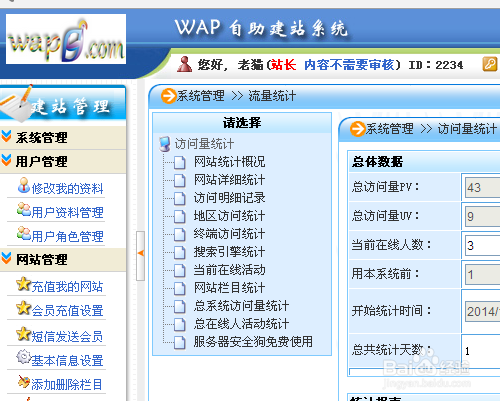Click the key icon in header
The image size is (500, 401).
click(490, 64)
